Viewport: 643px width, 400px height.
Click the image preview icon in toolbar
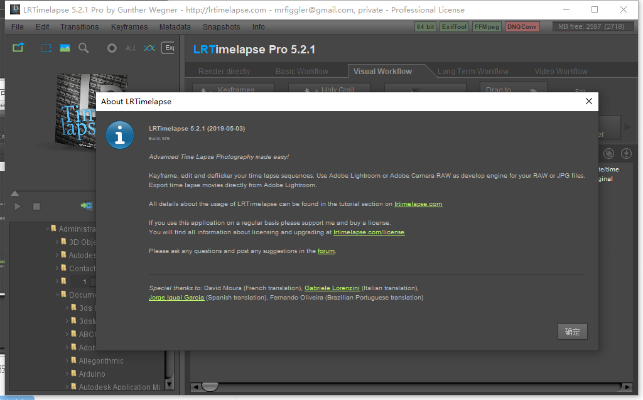click(x=63, y=47)
